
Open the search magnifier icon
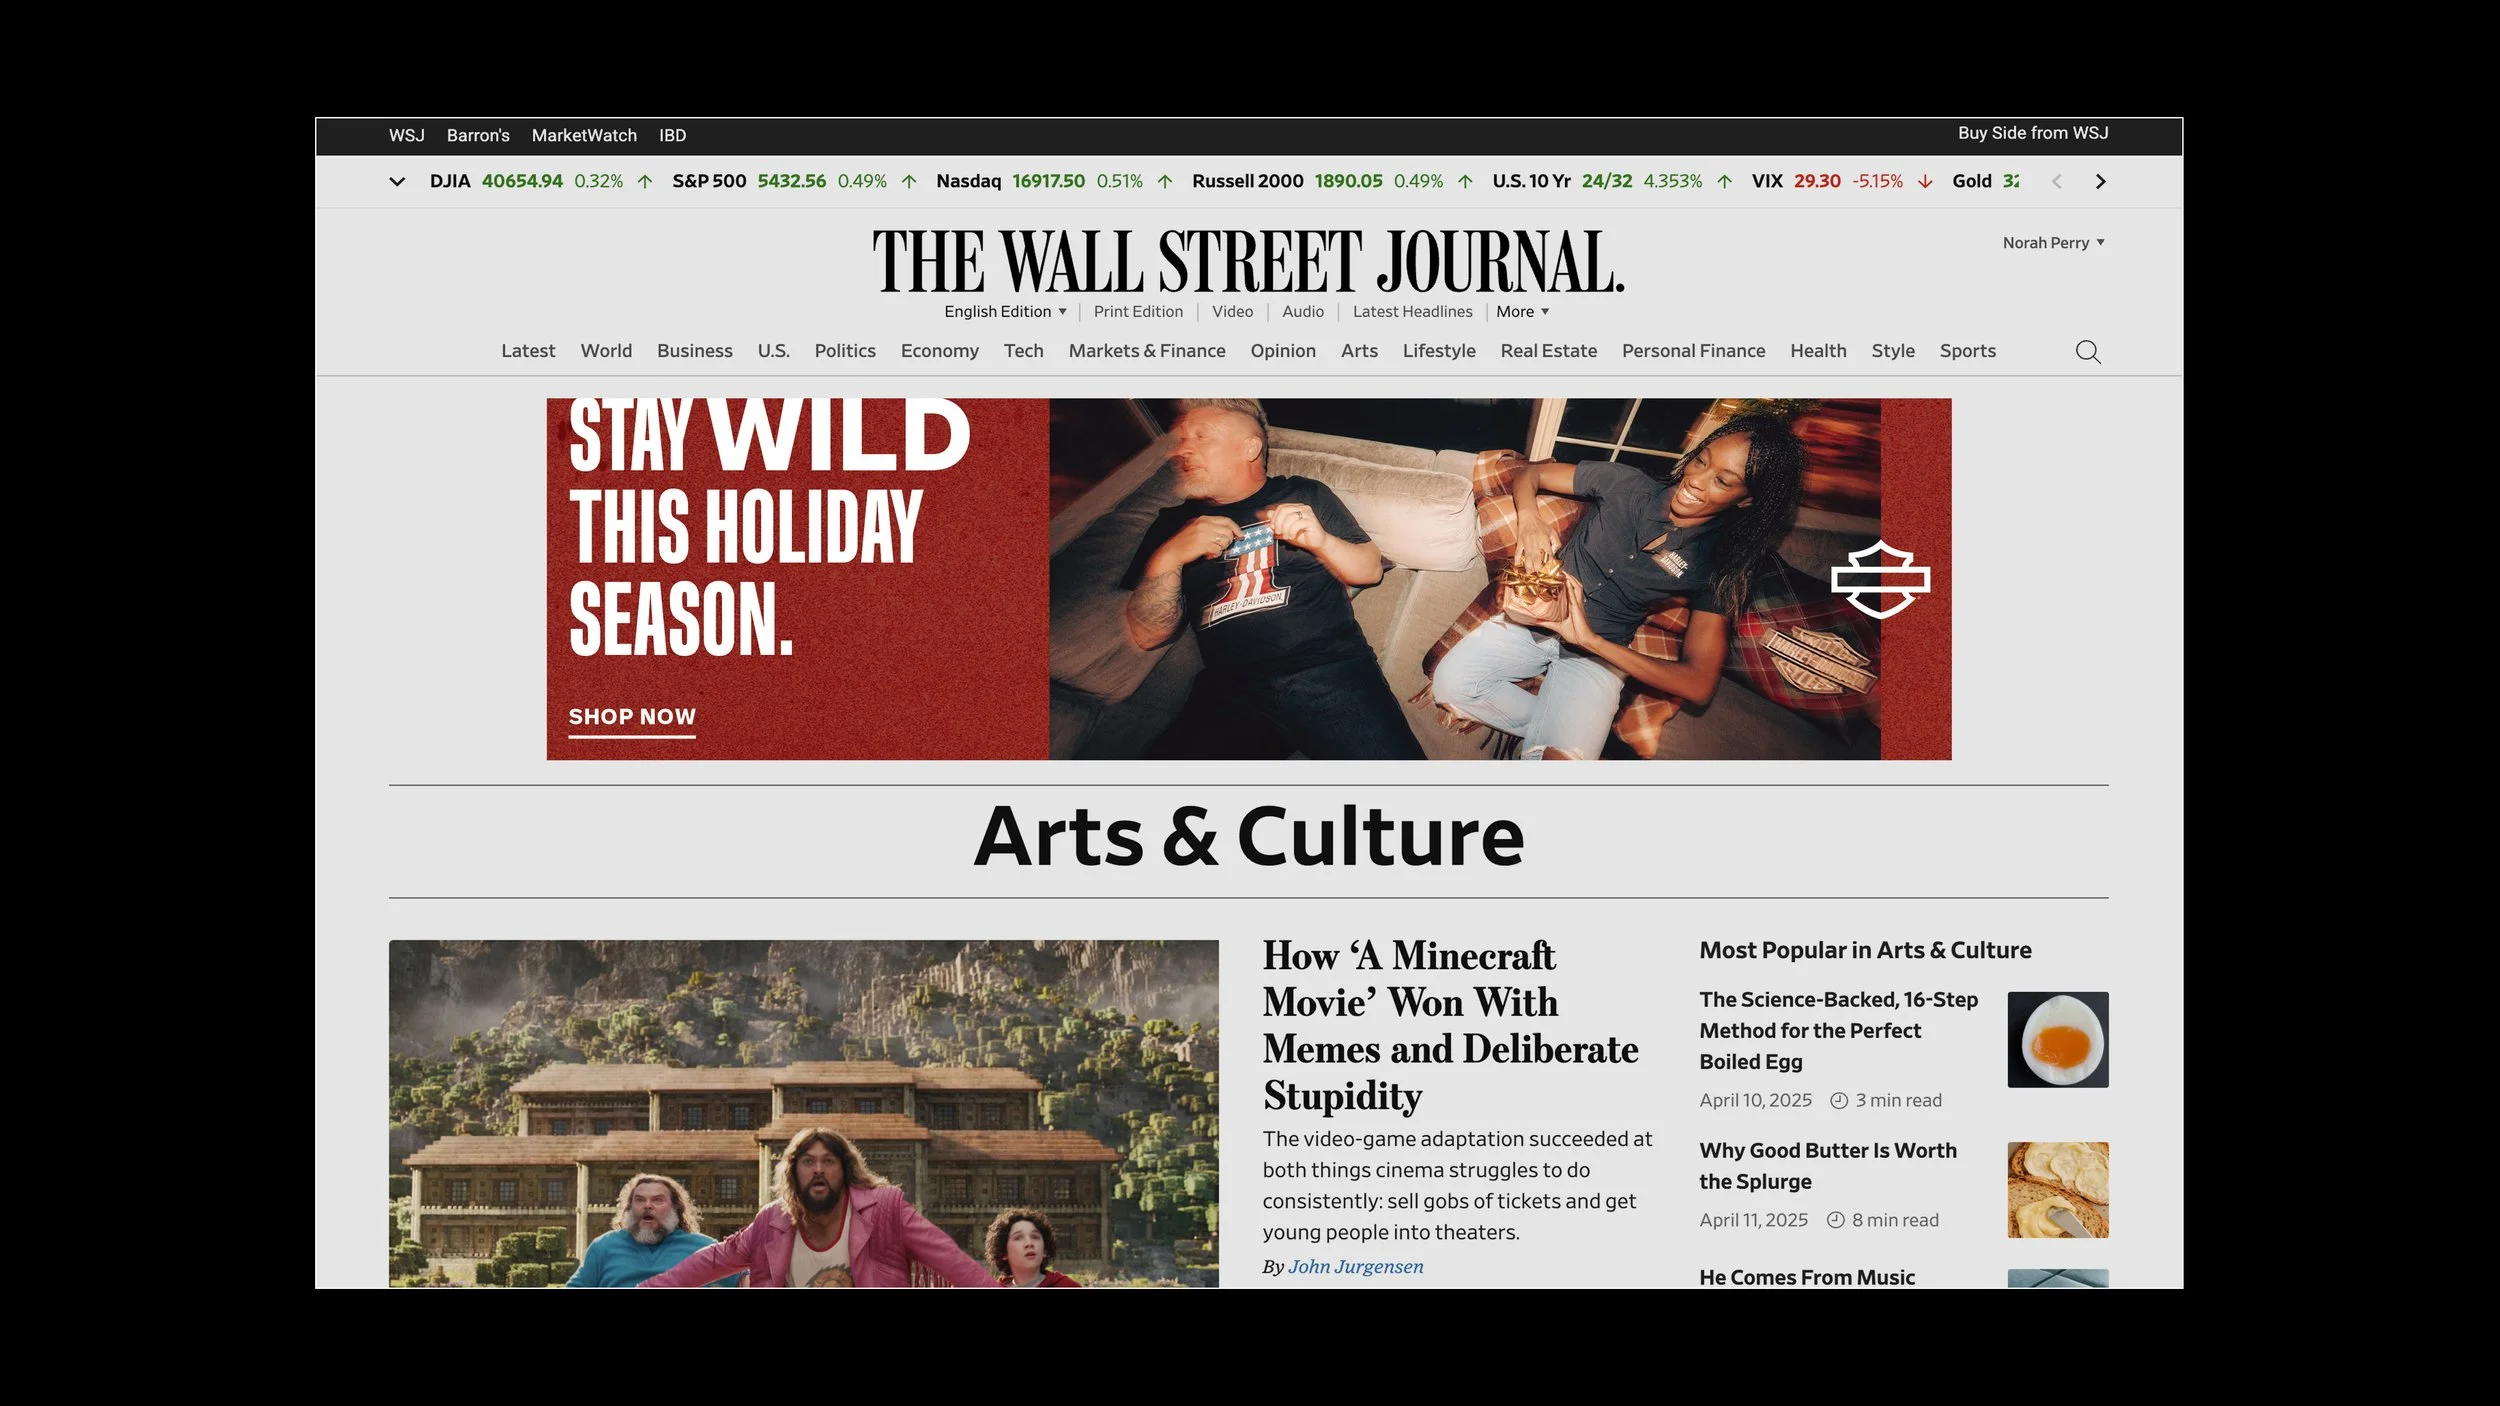tap(2087, 352)
